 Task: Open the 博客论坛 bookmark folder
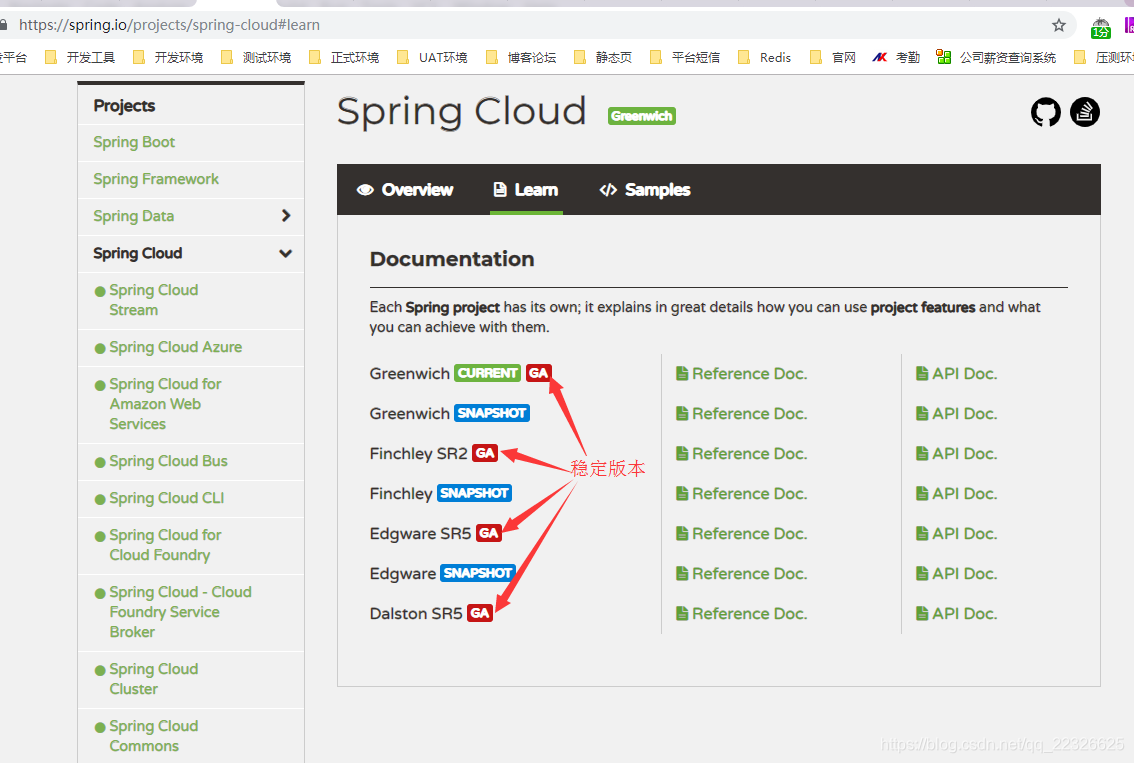coord(521,57)
